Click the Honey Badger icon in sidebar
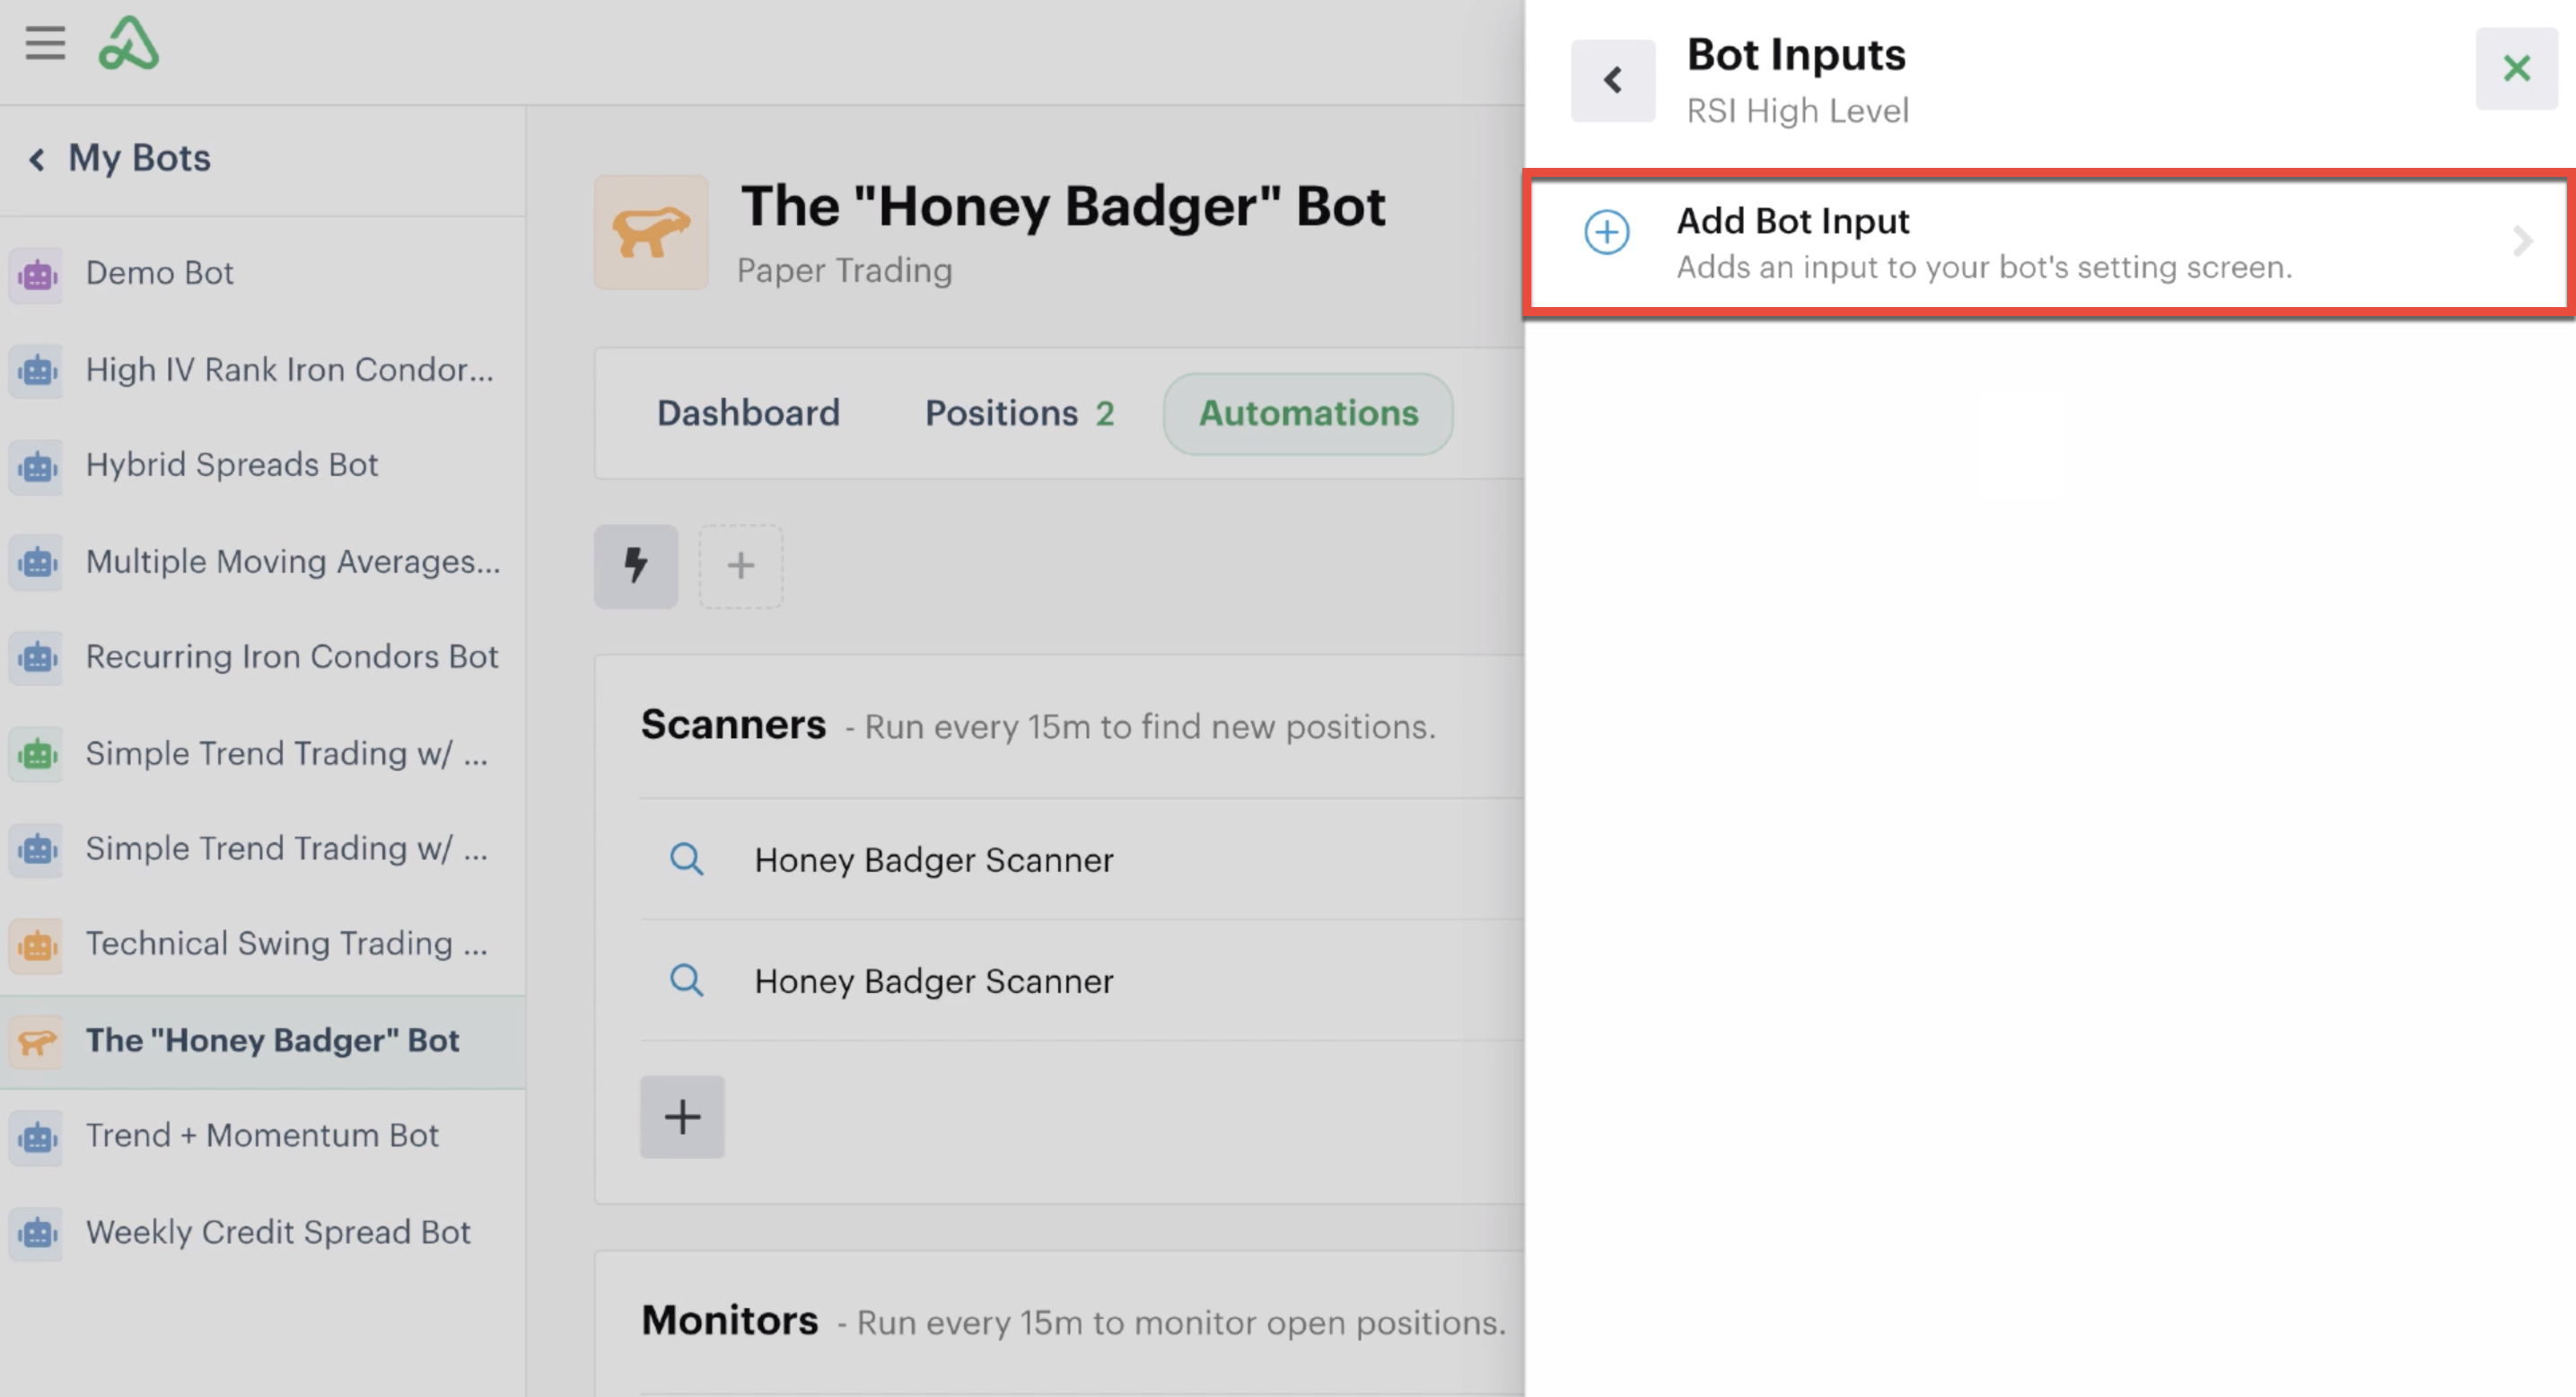Screen dimensions: 2576x1397 tap(37, 1041)
